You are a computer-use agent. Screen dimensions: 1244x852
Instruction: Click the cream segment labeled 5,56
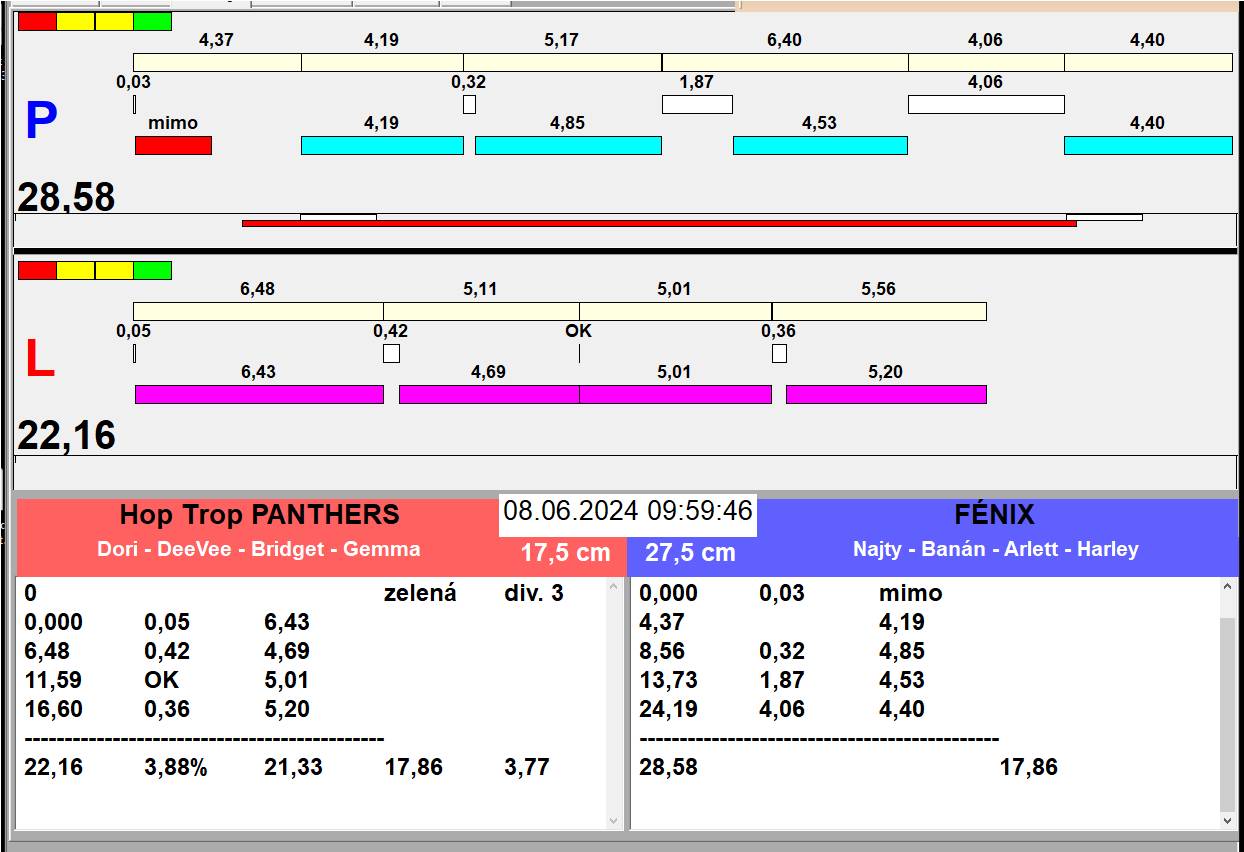pyautogui.click(x=879, y=311)
